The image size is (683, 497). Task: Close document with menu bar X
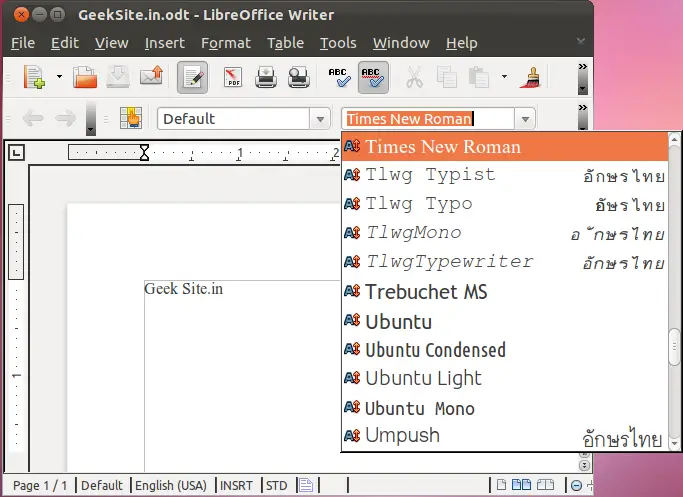pyautogui.click(x=581, y=41)
